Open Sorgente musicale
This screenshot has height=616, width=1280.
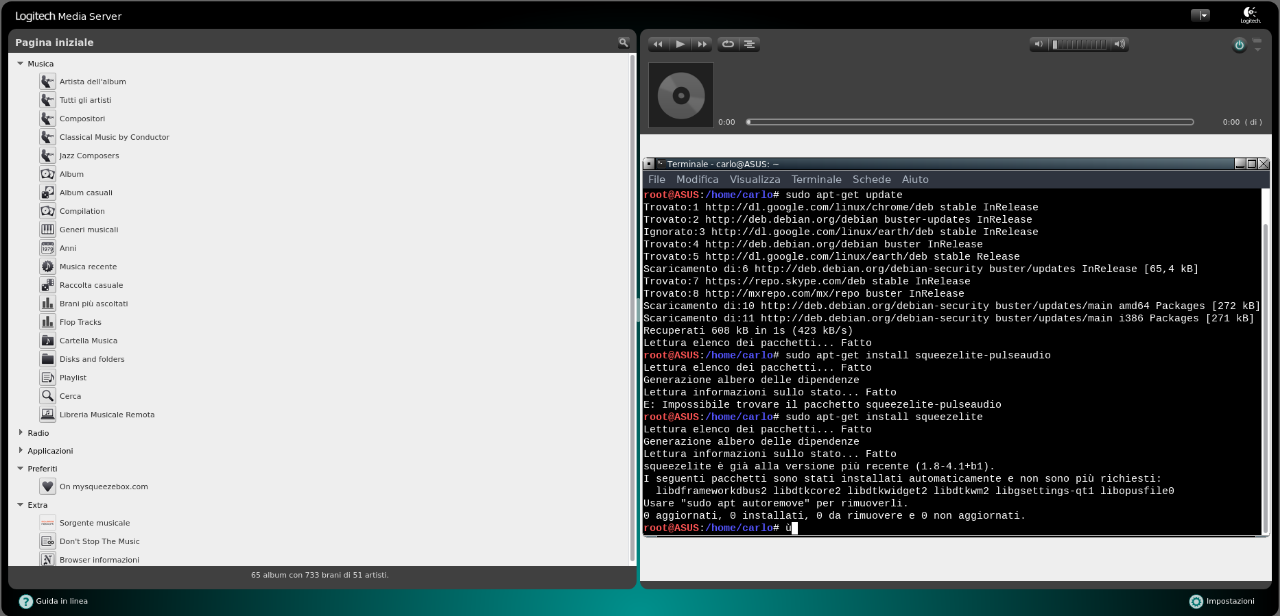click(x=94, y=523)
